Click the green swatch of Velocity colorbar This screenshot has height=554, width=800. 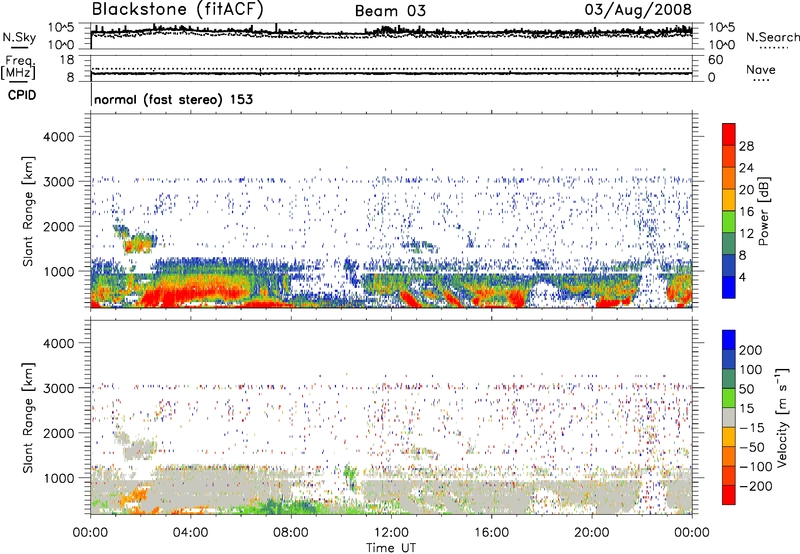coord(729,397)
